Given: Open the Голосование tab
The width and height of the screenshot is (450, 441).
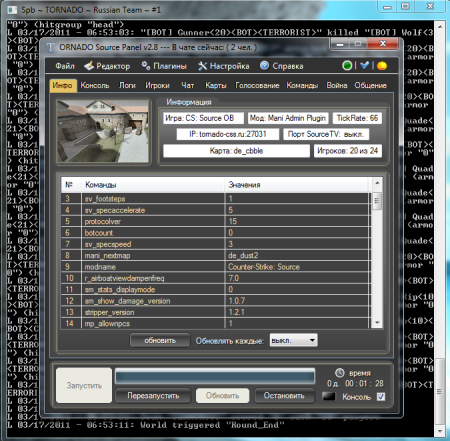Looking at the screenshot, I should pyautogui.click(x=257, y=86).
